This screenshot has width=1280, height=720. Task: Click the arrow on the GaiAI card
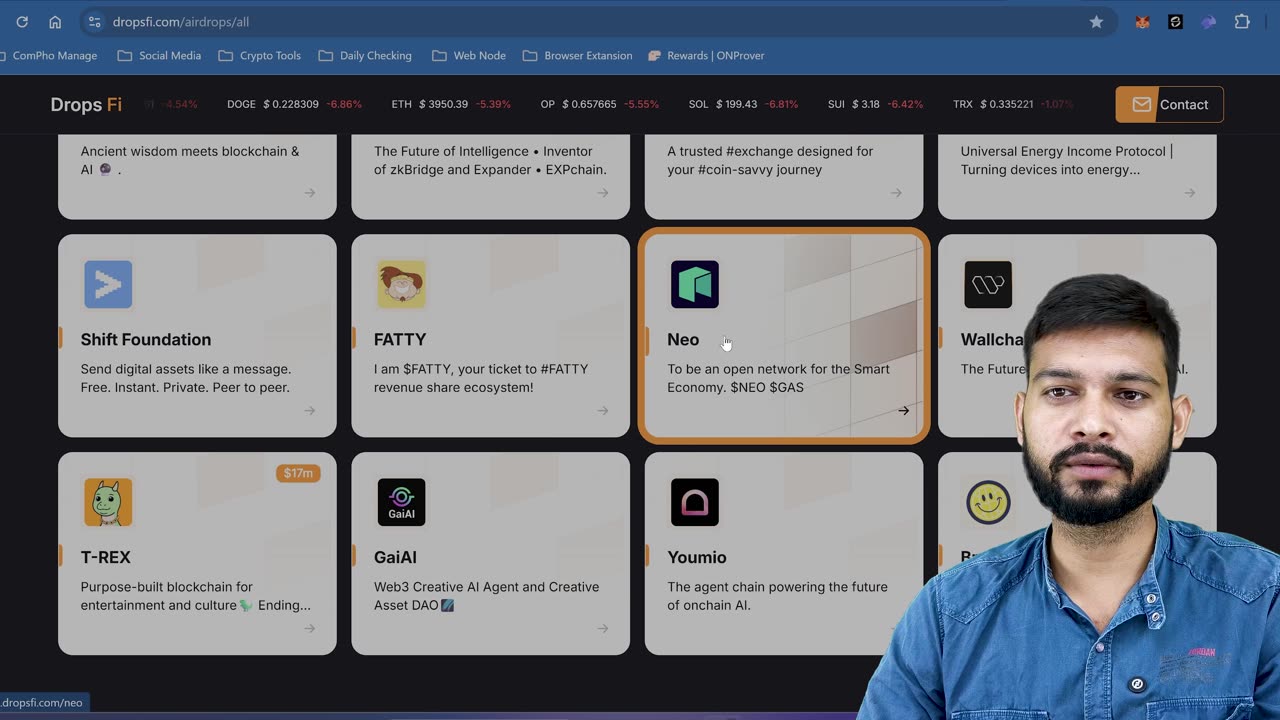603,628
